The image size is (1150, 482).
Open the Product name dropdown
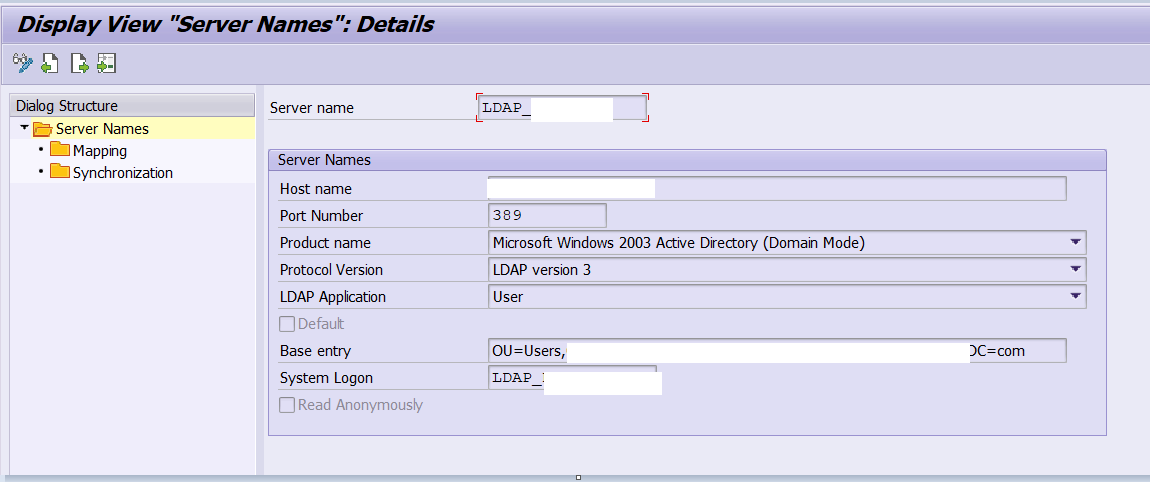1075,242
